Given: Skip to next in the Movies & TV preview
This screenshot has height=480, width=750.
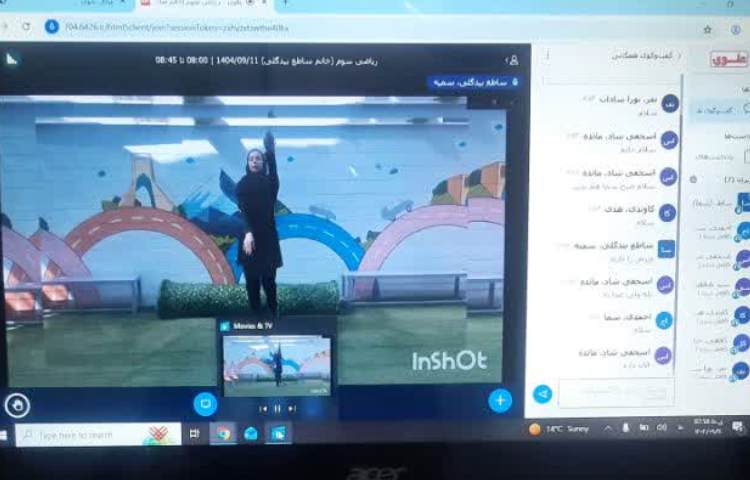Looking at the screenshot, I should (x=292, y=409).
